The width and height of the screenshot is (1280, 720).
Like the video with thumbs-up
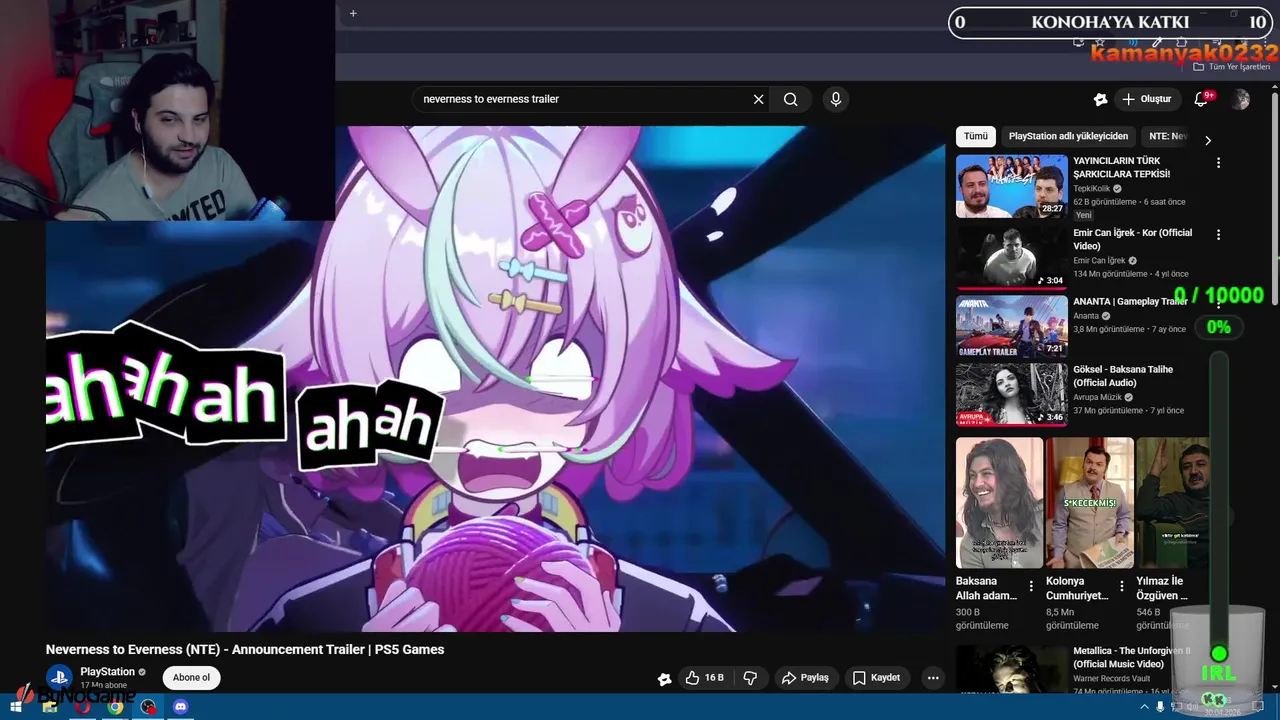[x=704, y=678]
